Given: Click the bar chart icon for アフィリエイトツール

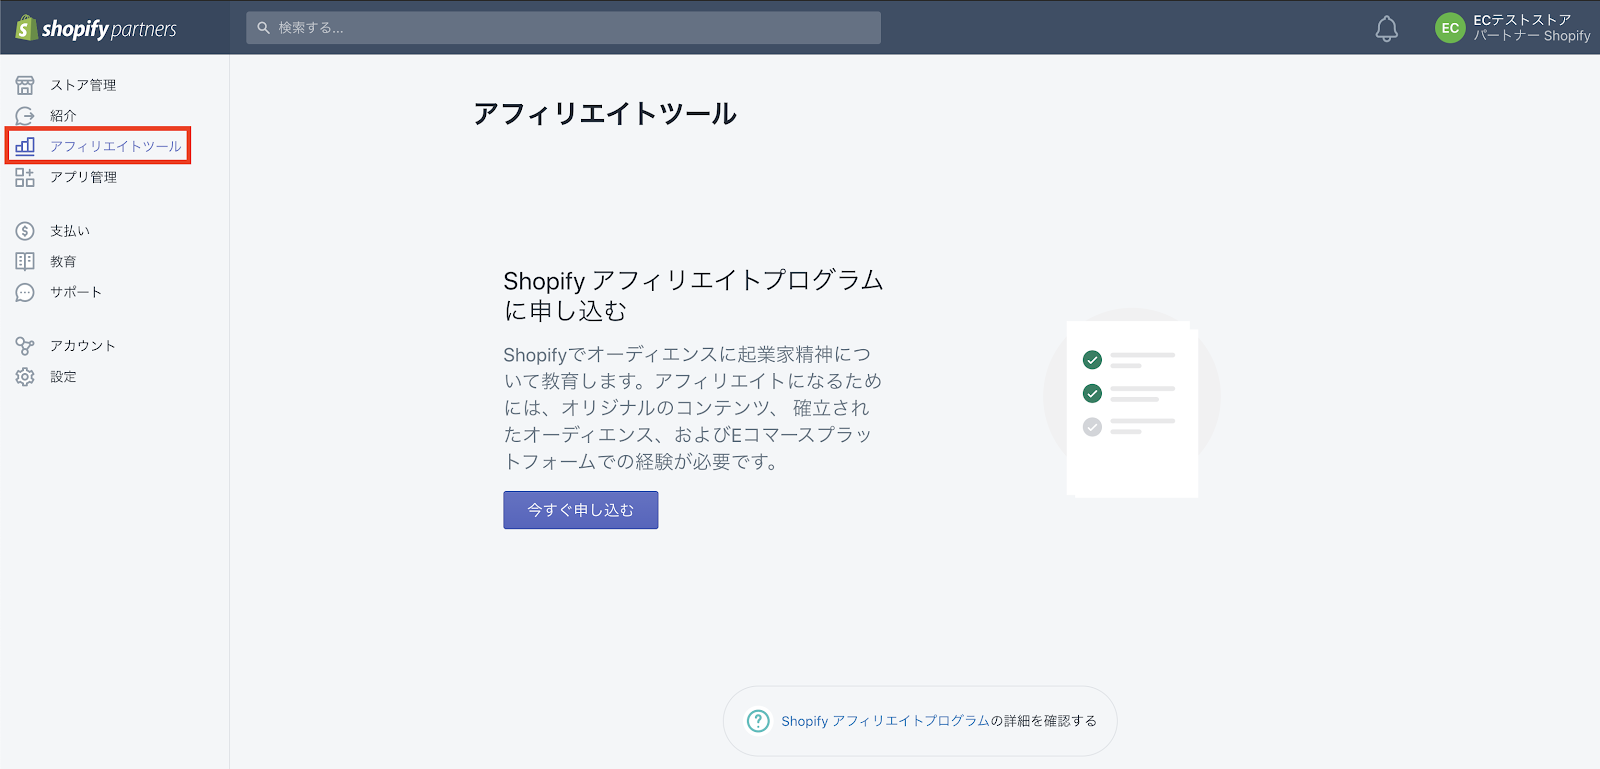Looking at the screenshot, I should point(25,146).
